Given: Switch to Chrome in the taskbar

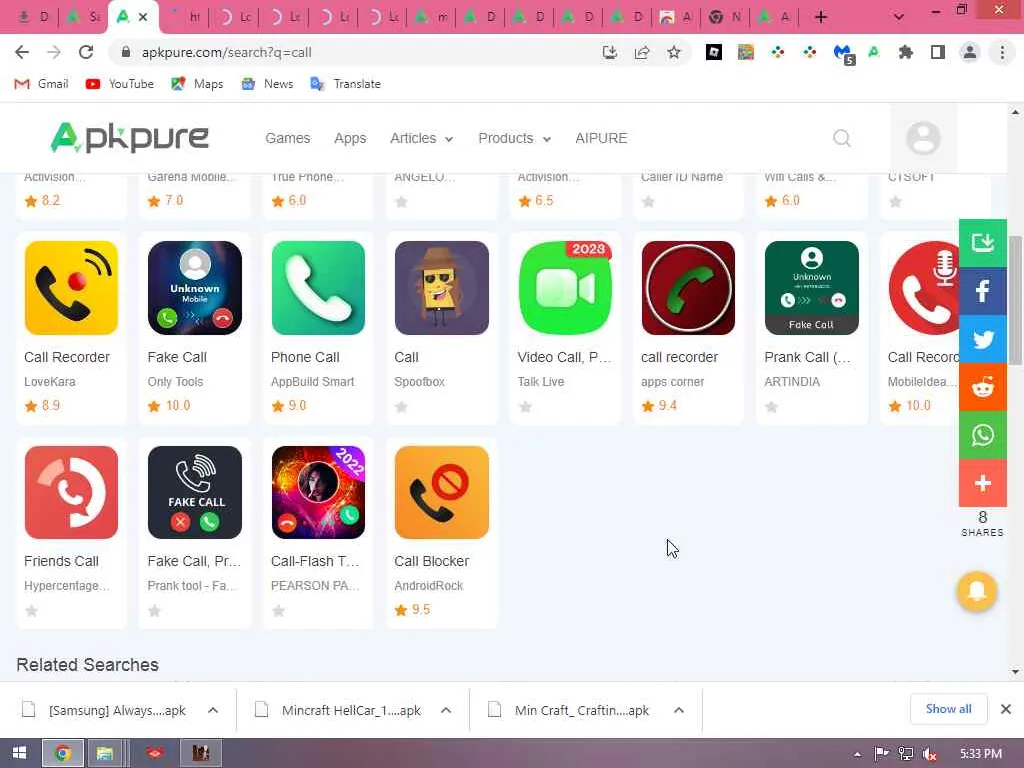Looking at the screenshot, I should [63, 753].
